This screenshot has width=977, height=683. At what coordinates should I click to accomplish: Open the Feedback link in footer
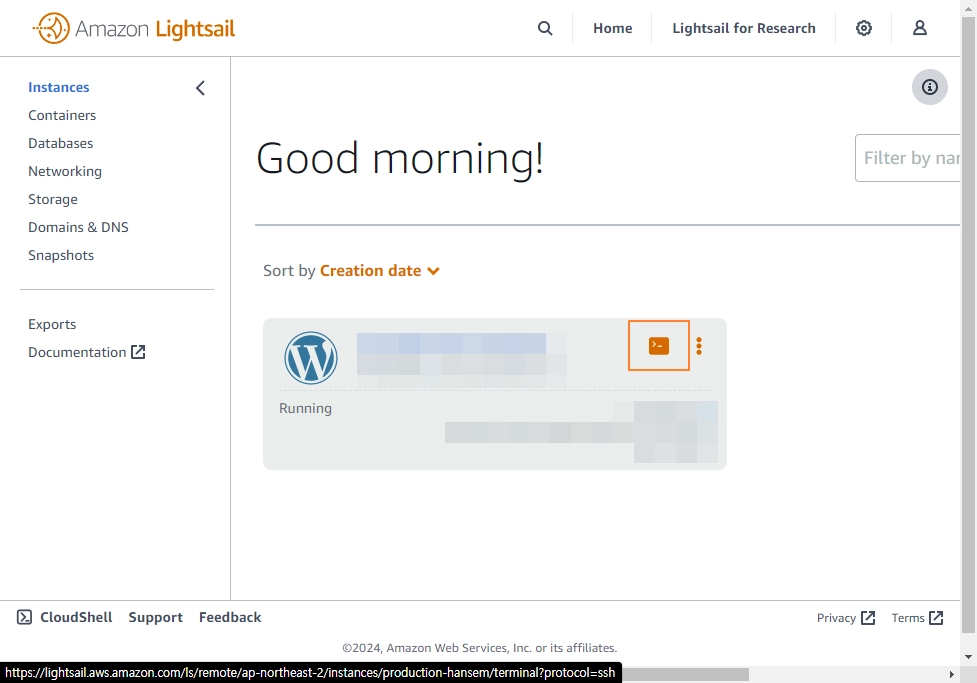230,617
